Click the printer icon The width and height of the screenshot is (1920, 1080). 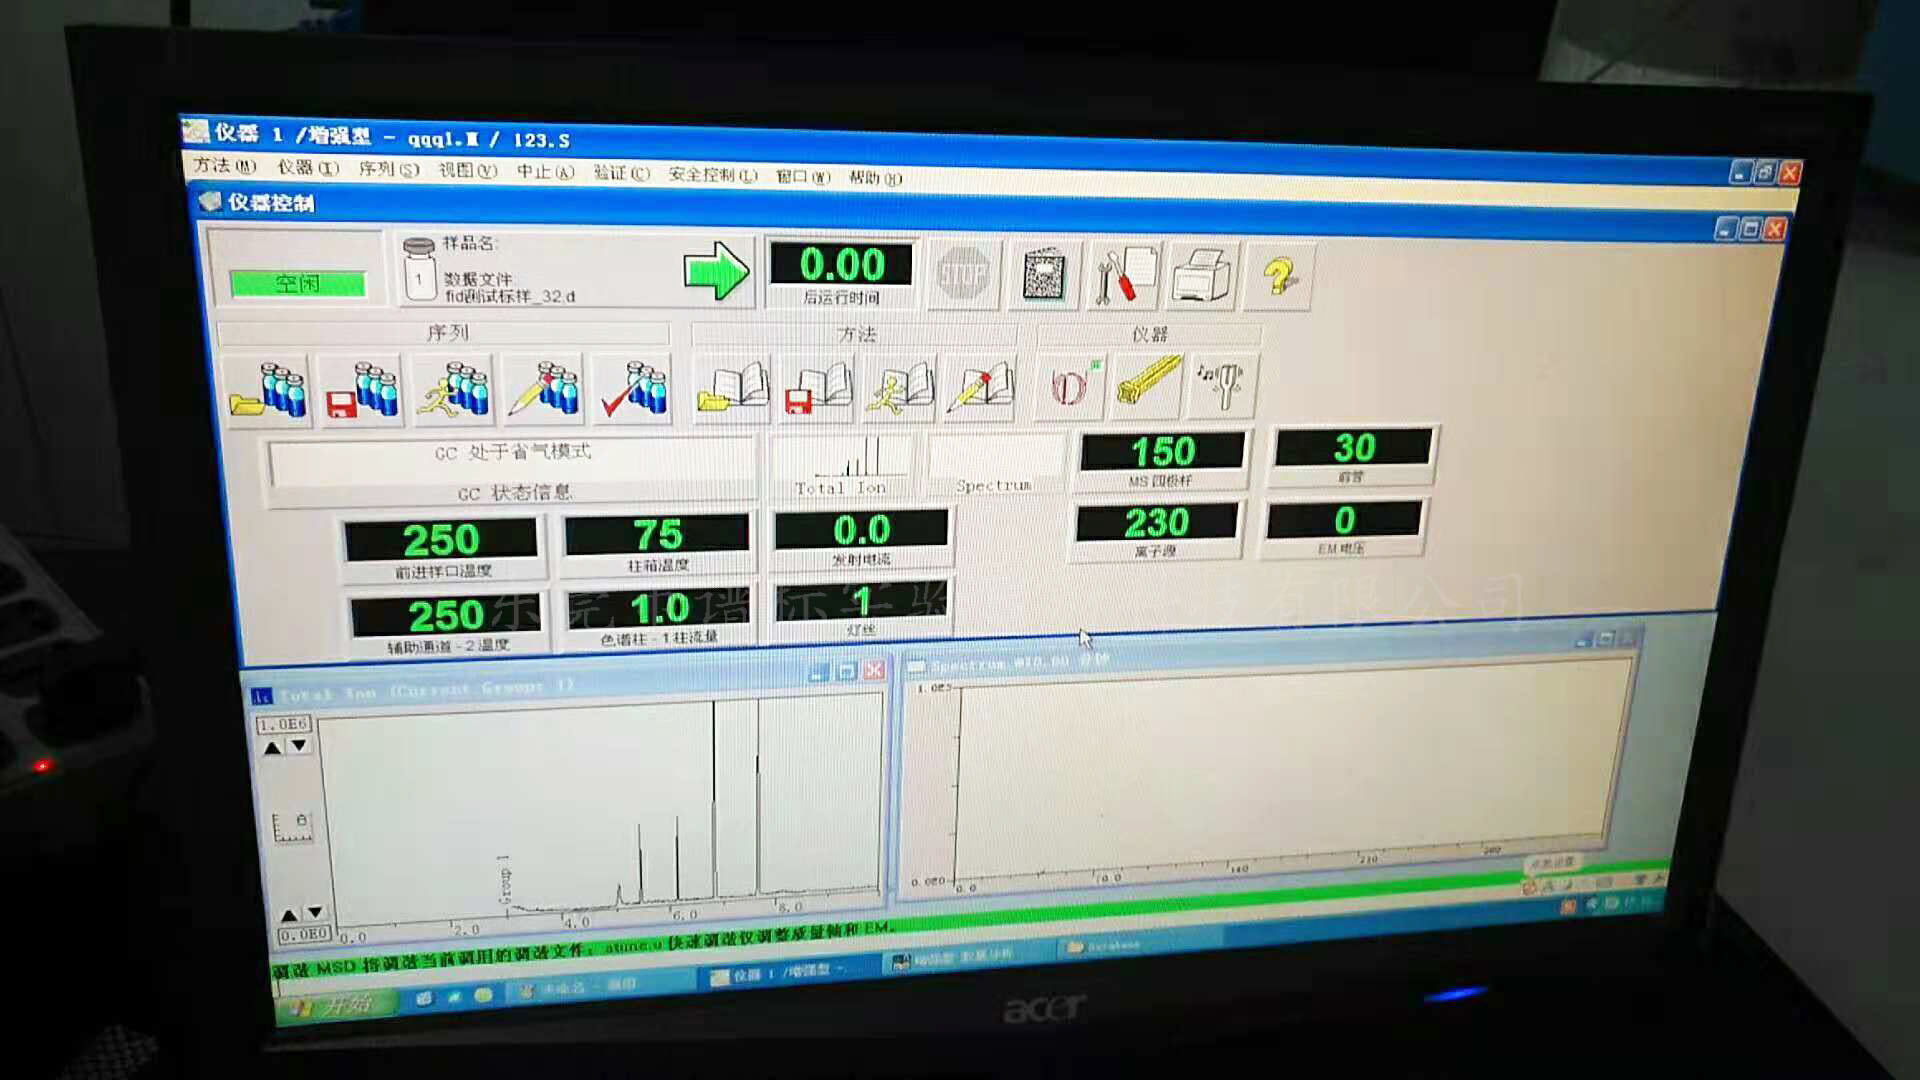tap(1202, 275)
